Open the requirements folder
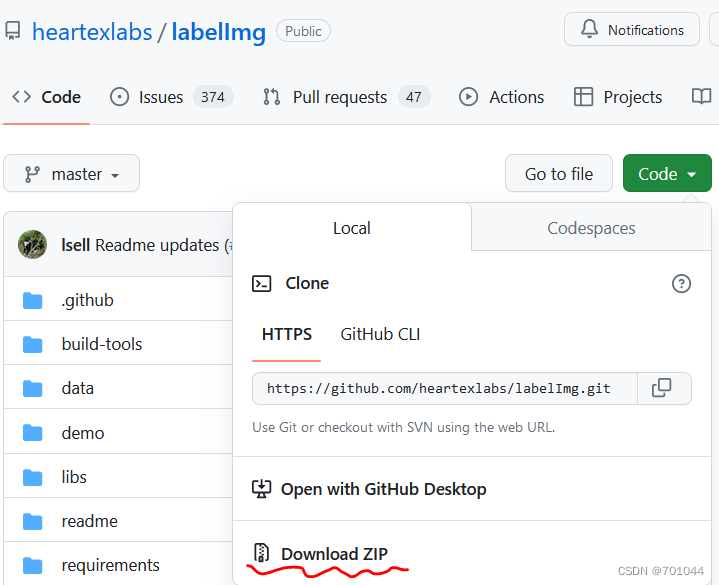 (111, 565)
